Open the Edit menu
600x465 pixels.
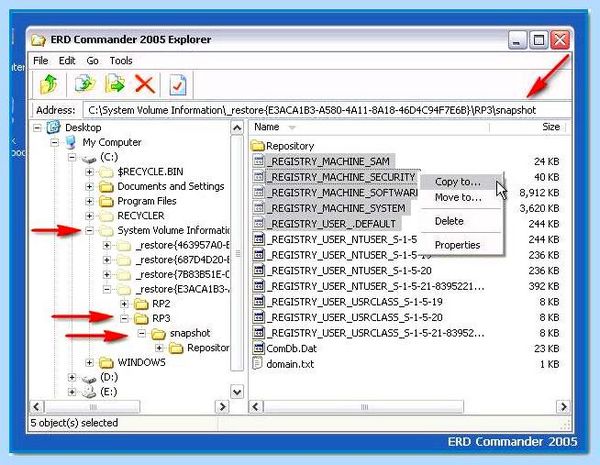(67, 60)
